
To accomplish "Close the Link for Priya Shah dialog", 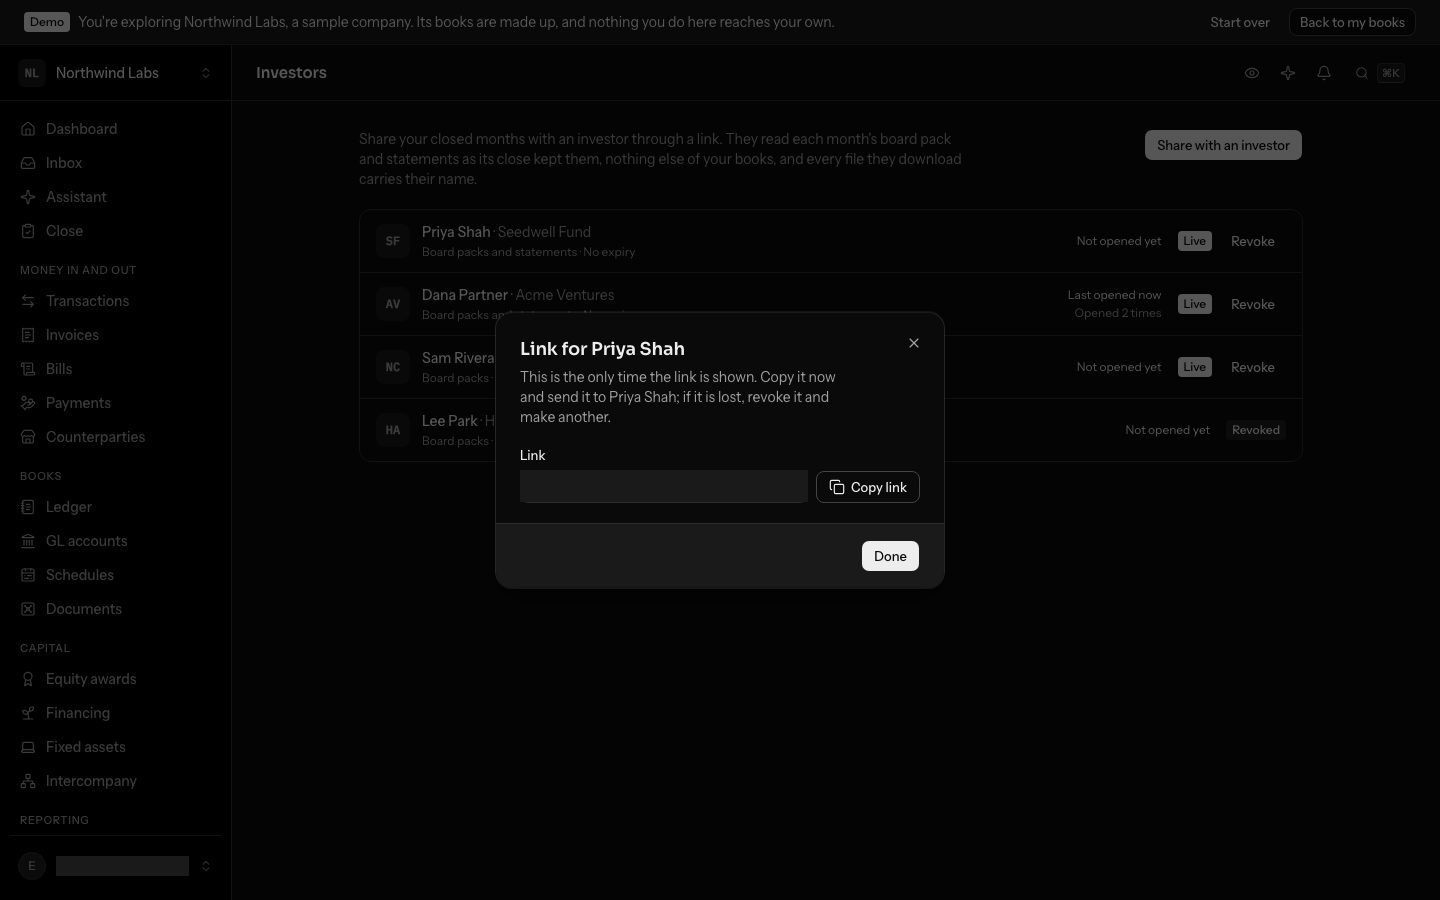I will point(913,343).
